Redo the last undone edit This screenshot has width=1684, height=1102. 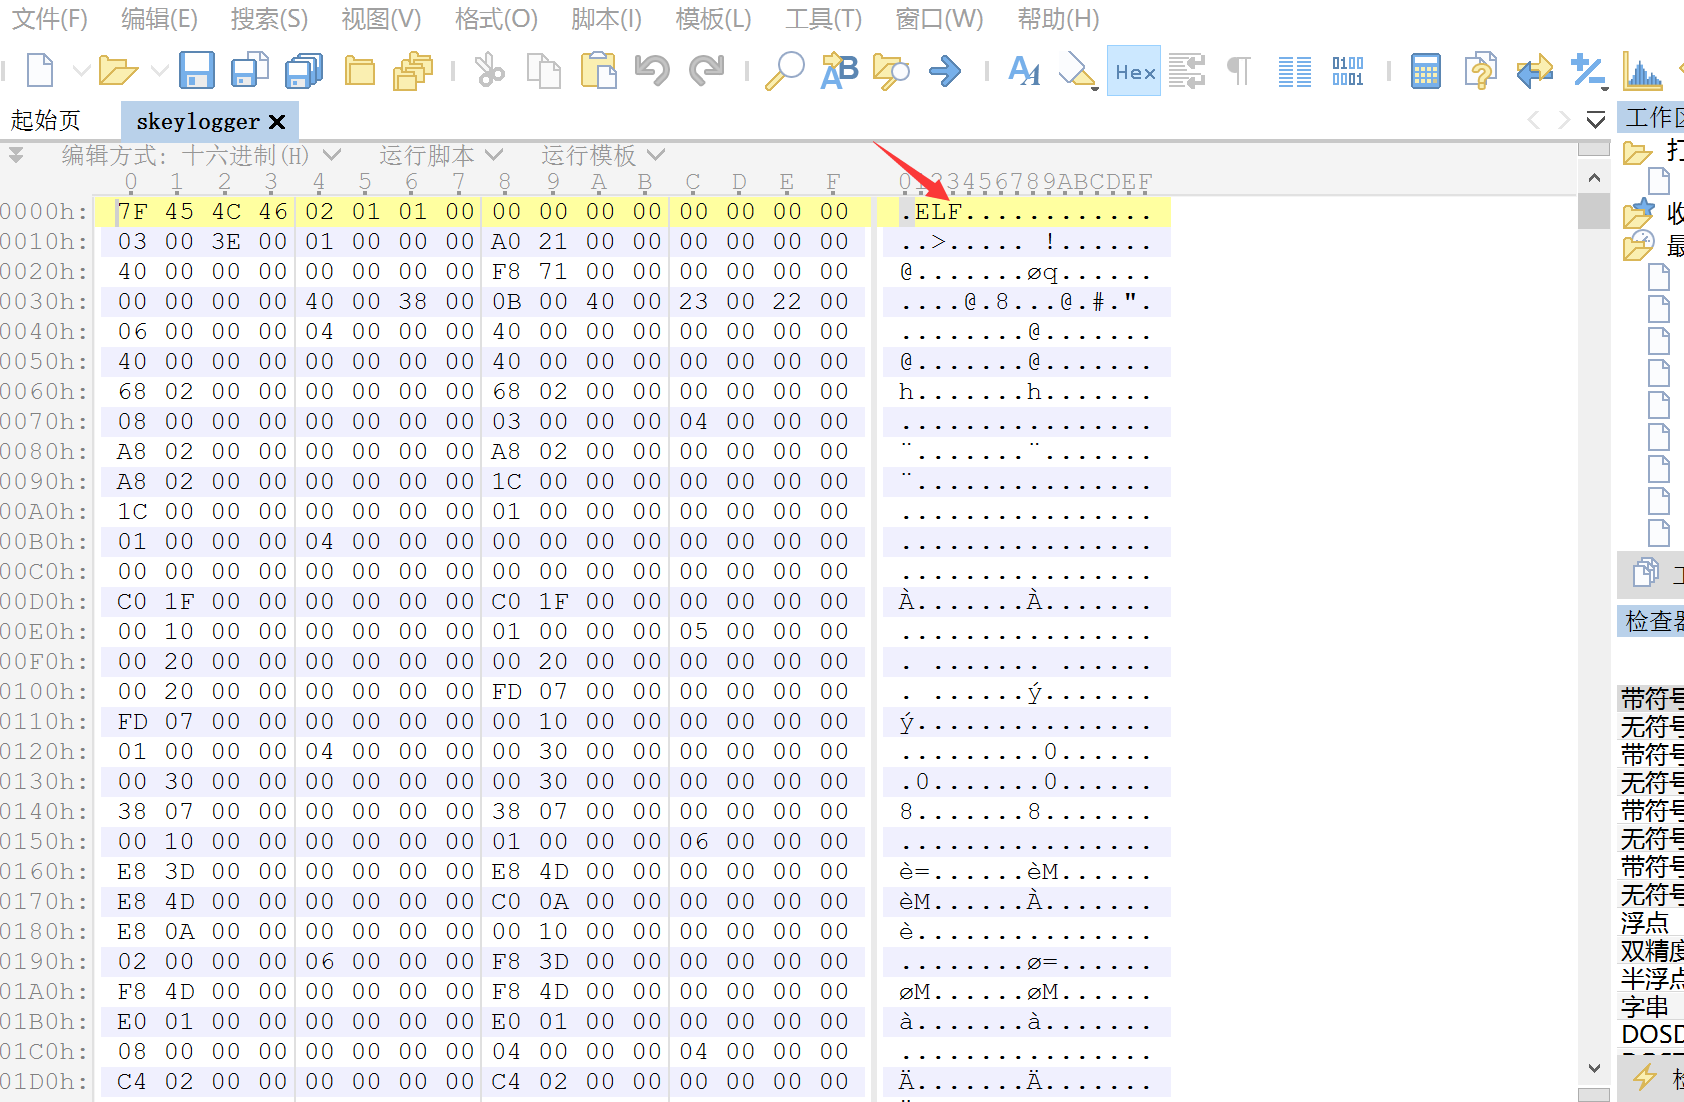(x=707, y=71)
